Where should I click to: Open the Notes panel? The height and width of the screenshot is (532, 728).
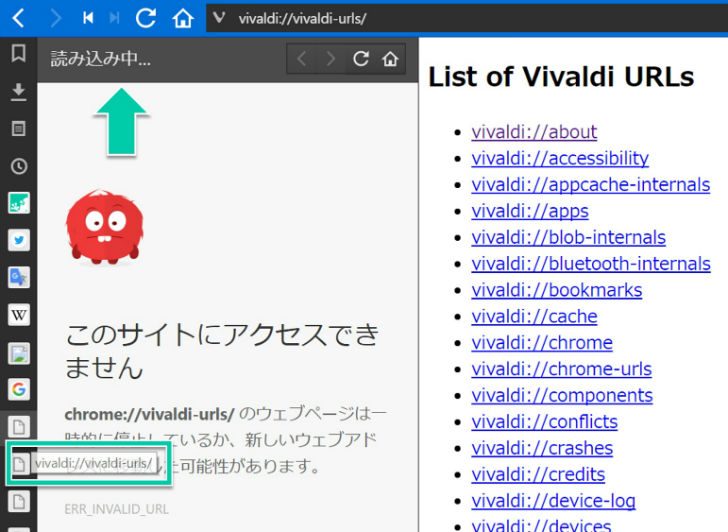point(19,129)
